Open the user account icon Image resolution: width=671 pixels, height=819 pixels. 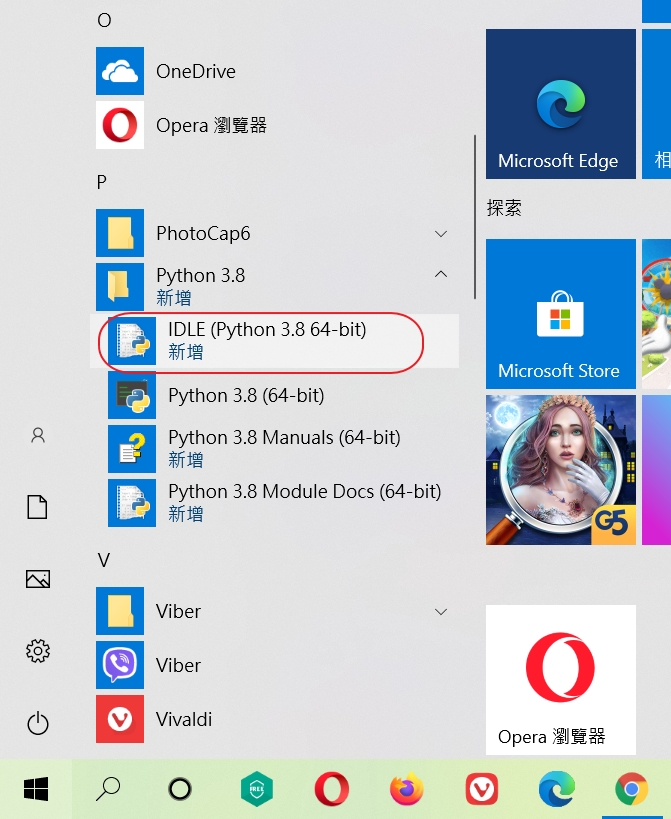click(x=38, y=435)
